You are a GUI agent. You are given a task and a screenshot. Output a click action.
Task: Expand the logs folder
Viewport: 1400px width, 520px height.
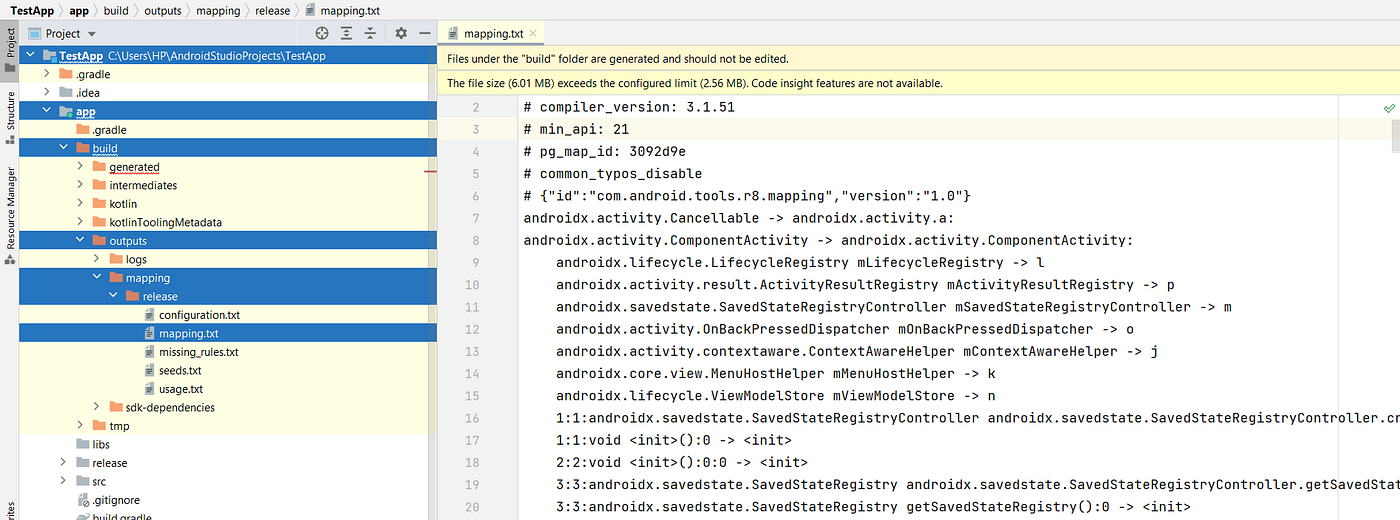(x=97, y=259)
